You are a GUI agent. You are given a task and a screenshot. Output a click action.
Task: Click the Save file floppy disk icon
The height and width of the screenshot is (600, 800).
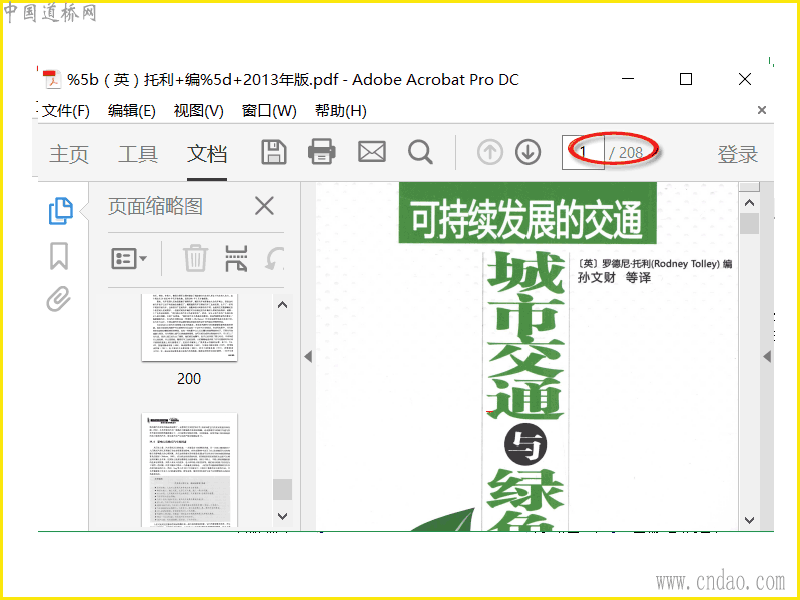pos(274,152)
